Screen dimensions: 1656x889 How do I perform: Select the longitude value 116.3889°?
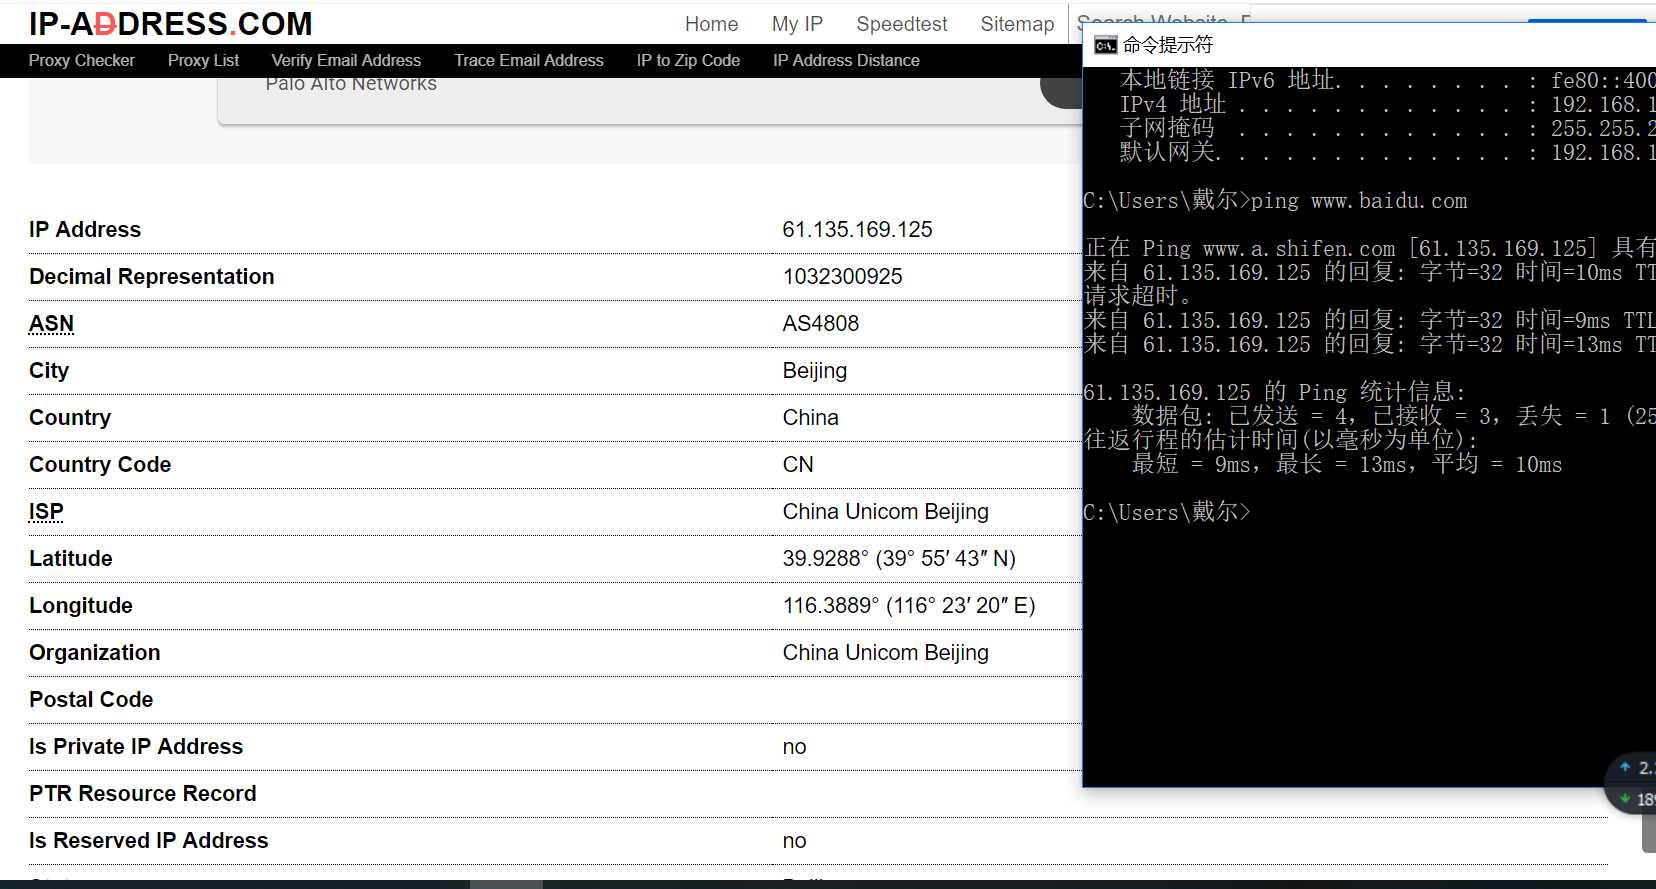(909, 605)
